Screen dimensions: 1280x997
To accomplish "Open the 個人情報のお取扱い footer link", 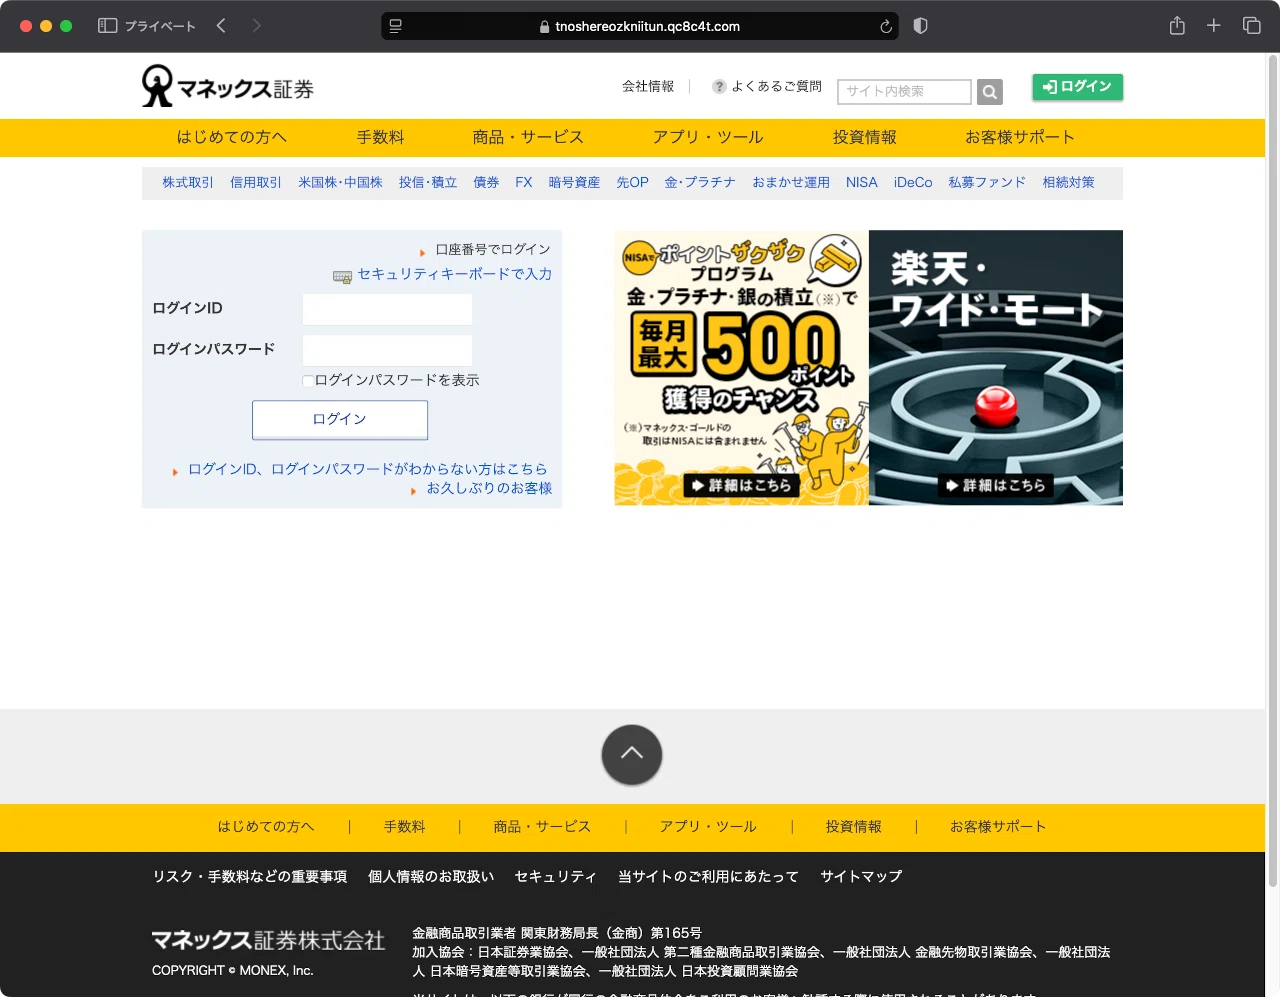I will (431, 877).
